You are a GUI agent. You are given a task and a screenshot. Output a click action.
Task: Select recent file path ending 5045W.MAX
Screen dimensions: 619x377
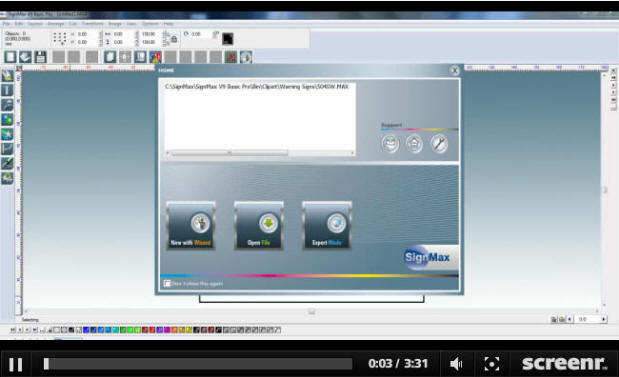(257, 86)
